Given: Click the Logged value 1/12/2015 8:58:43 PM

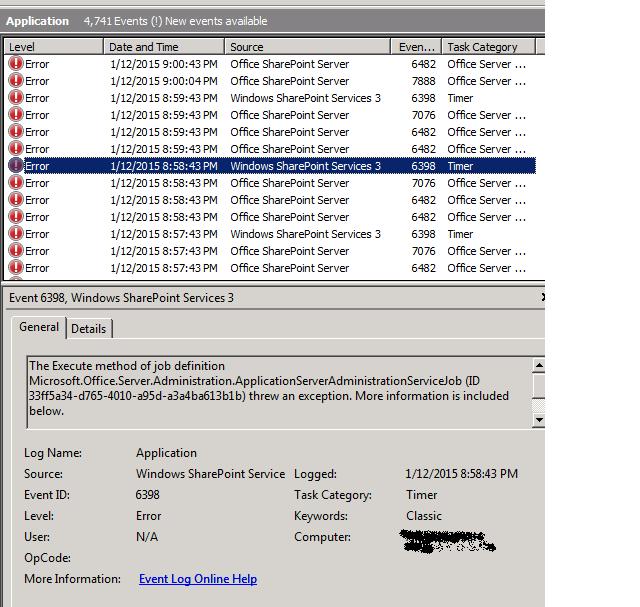Looking at the screenshot, I should tap(462, 474).
